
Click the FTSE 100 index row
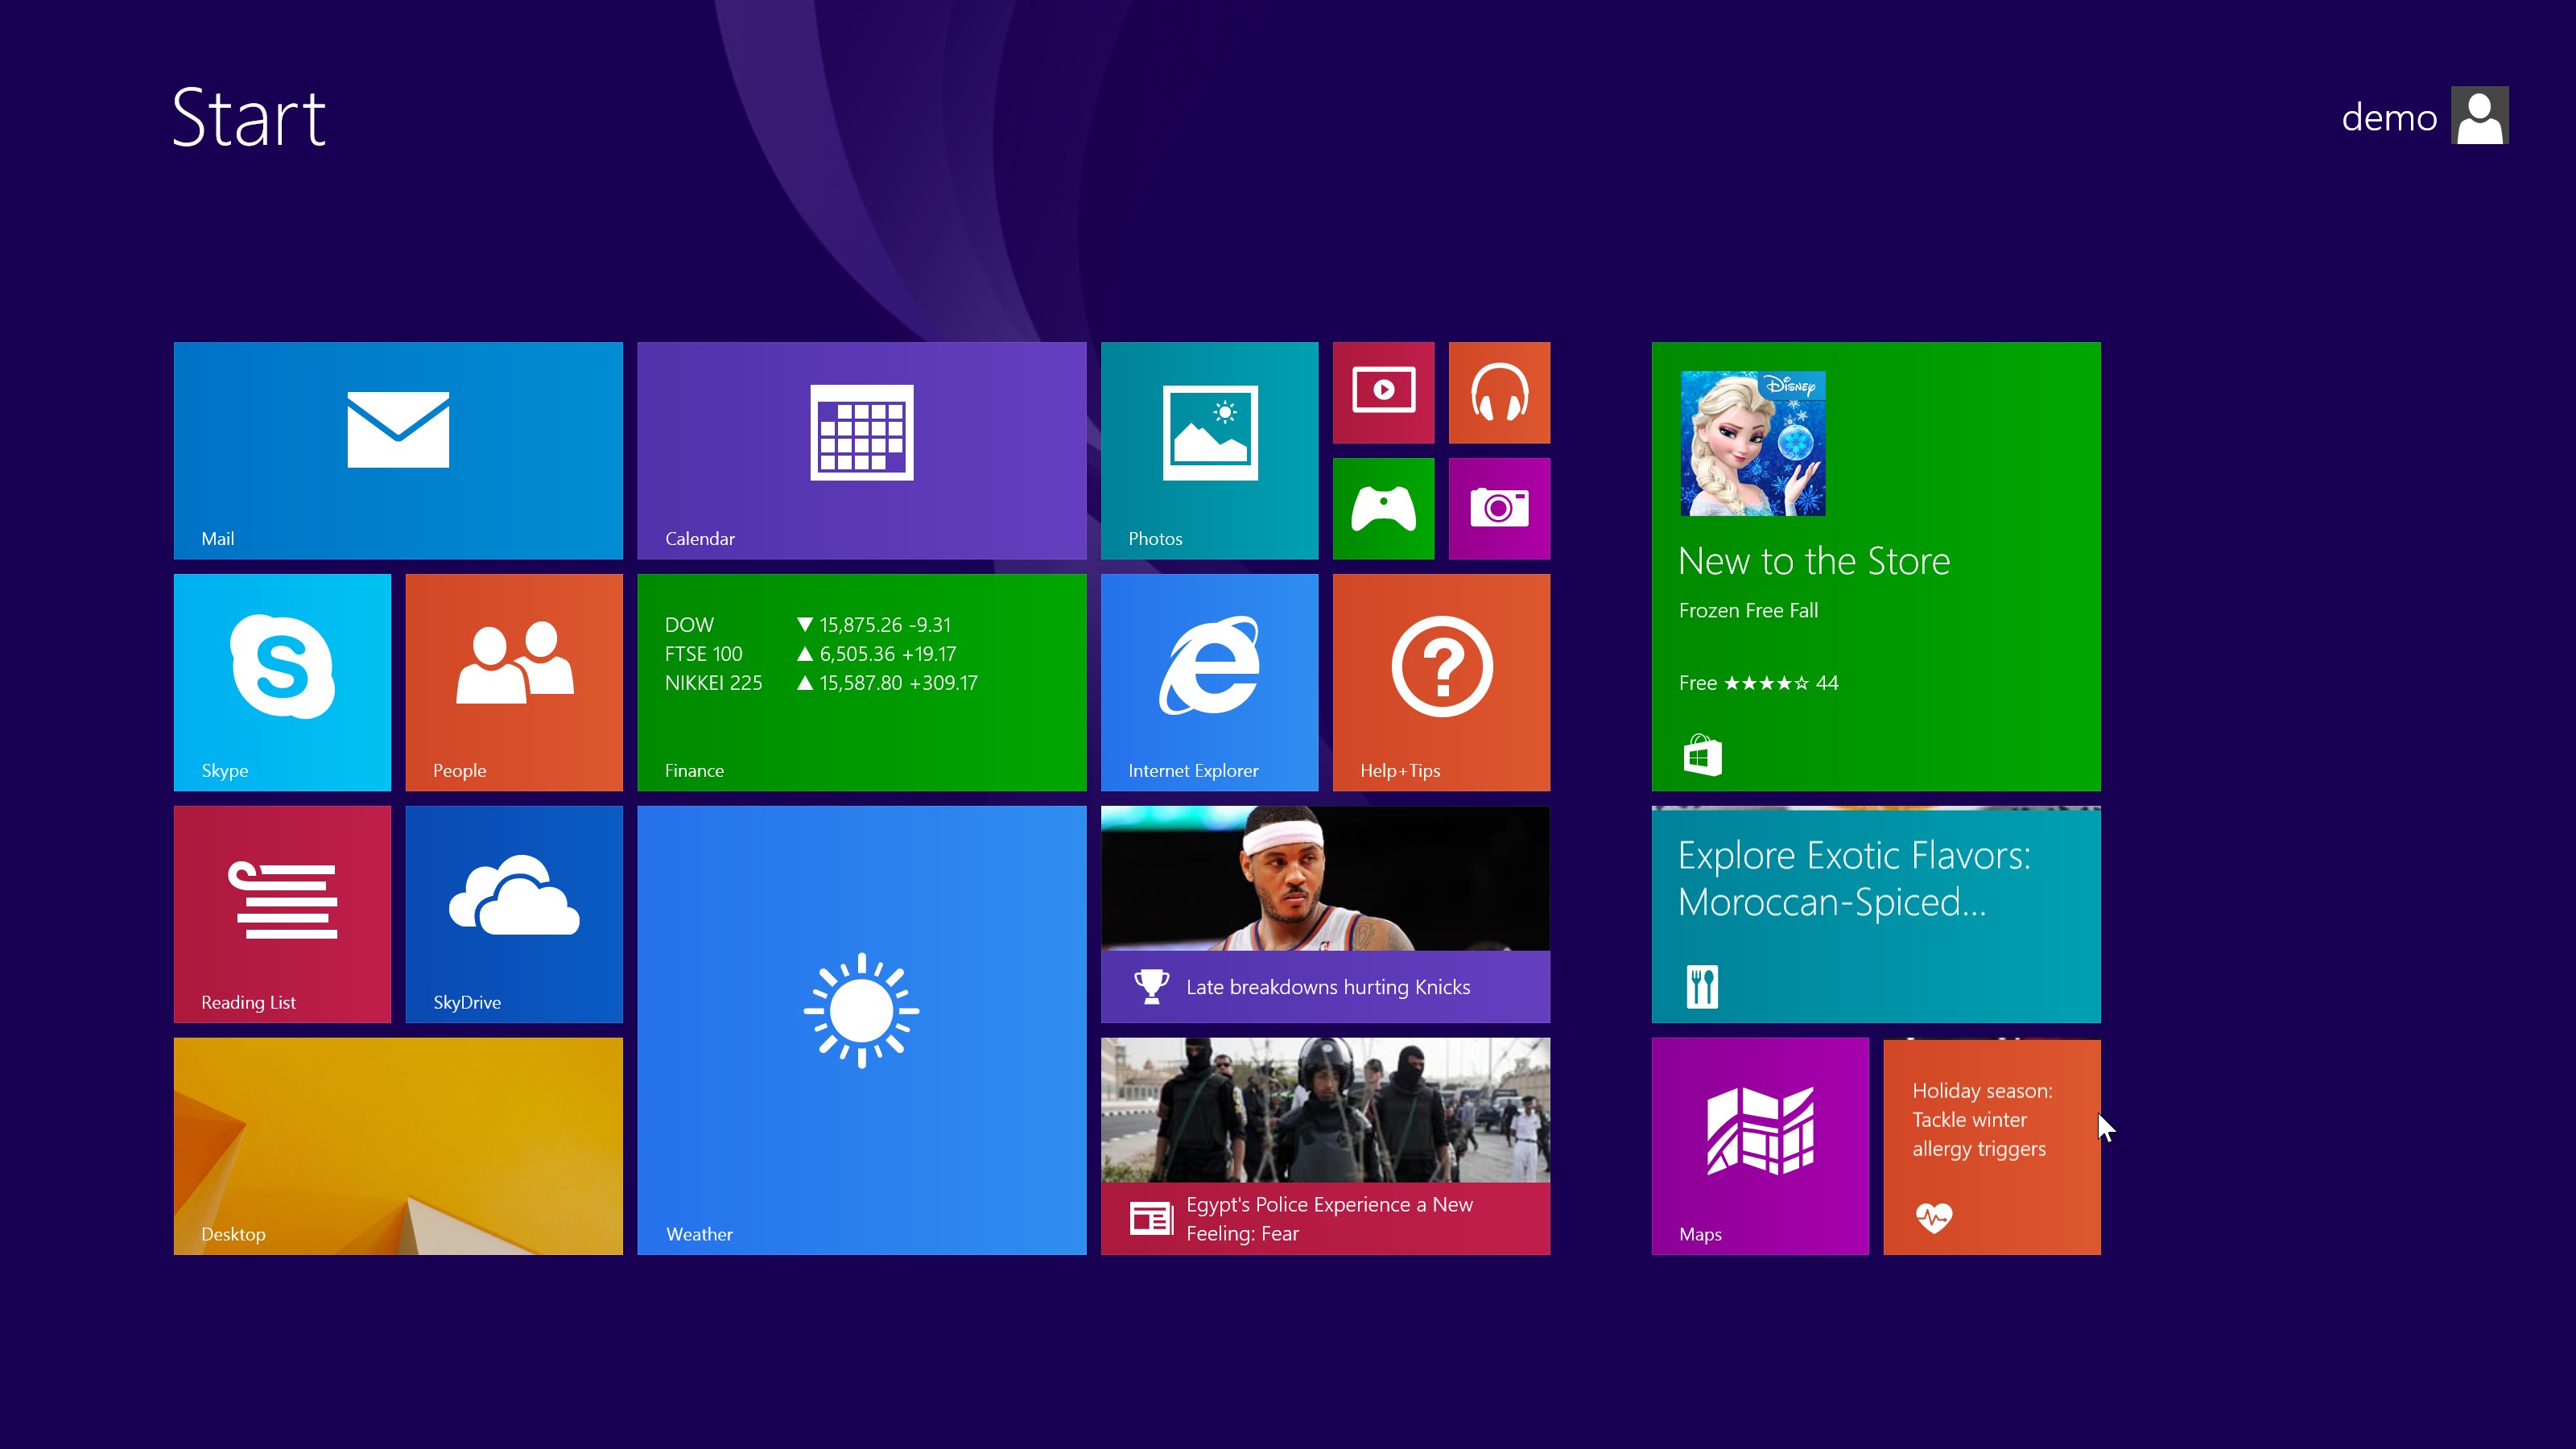811,654
